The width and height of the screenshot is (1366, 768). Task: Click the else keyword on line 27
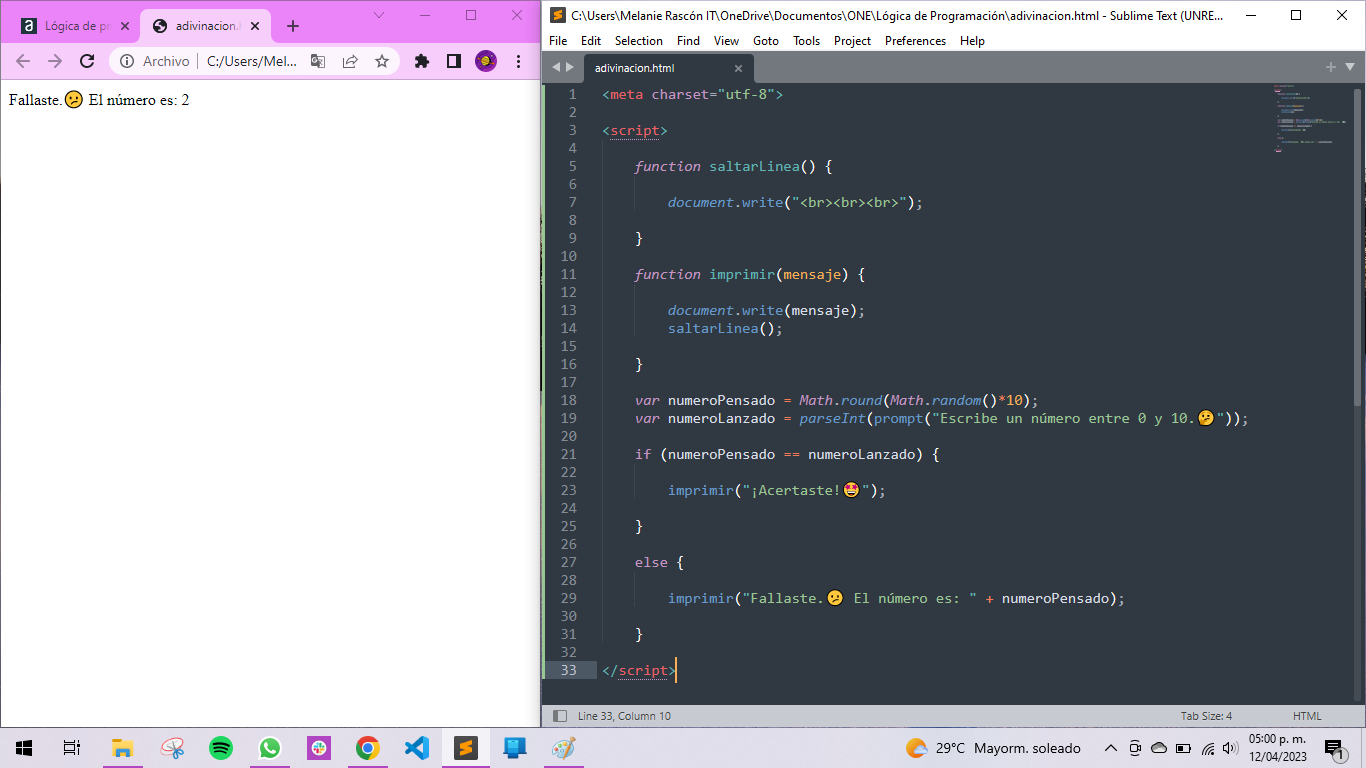click(651, 562)
